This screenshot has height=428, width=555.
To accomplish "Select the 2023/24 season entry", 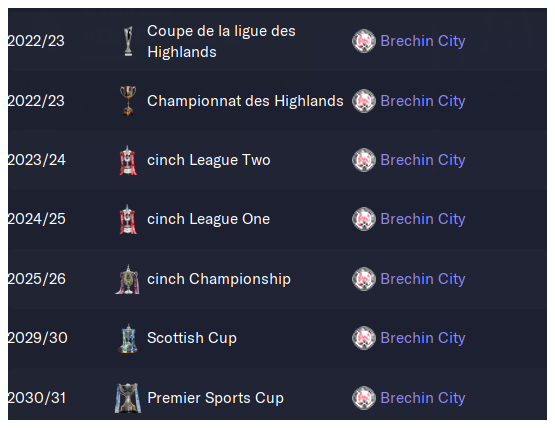I will (x=37, y=160).
